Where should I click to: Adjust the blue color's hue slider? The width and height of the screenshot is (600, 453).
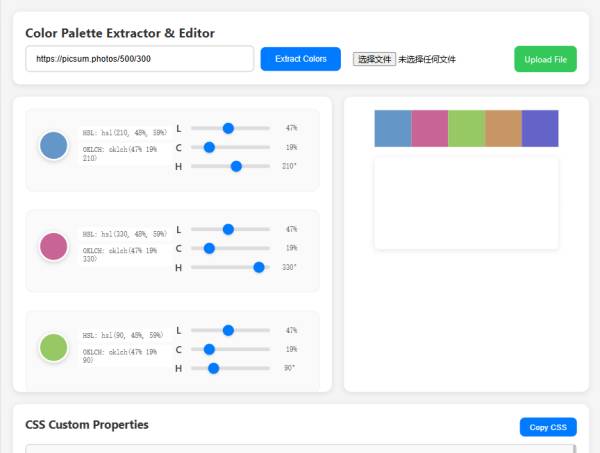click(x=236, y=166)
